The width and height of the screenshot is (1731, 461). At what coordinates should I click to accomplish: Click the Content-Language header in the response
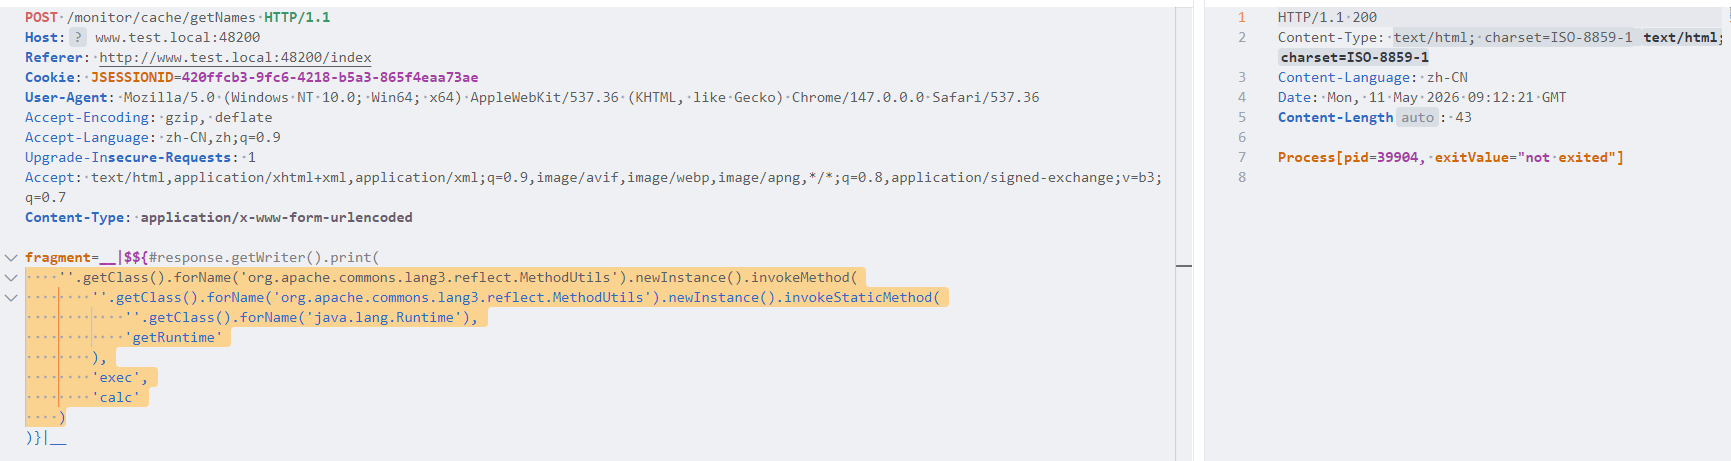pyautogui.click(x=1347, y=77)
